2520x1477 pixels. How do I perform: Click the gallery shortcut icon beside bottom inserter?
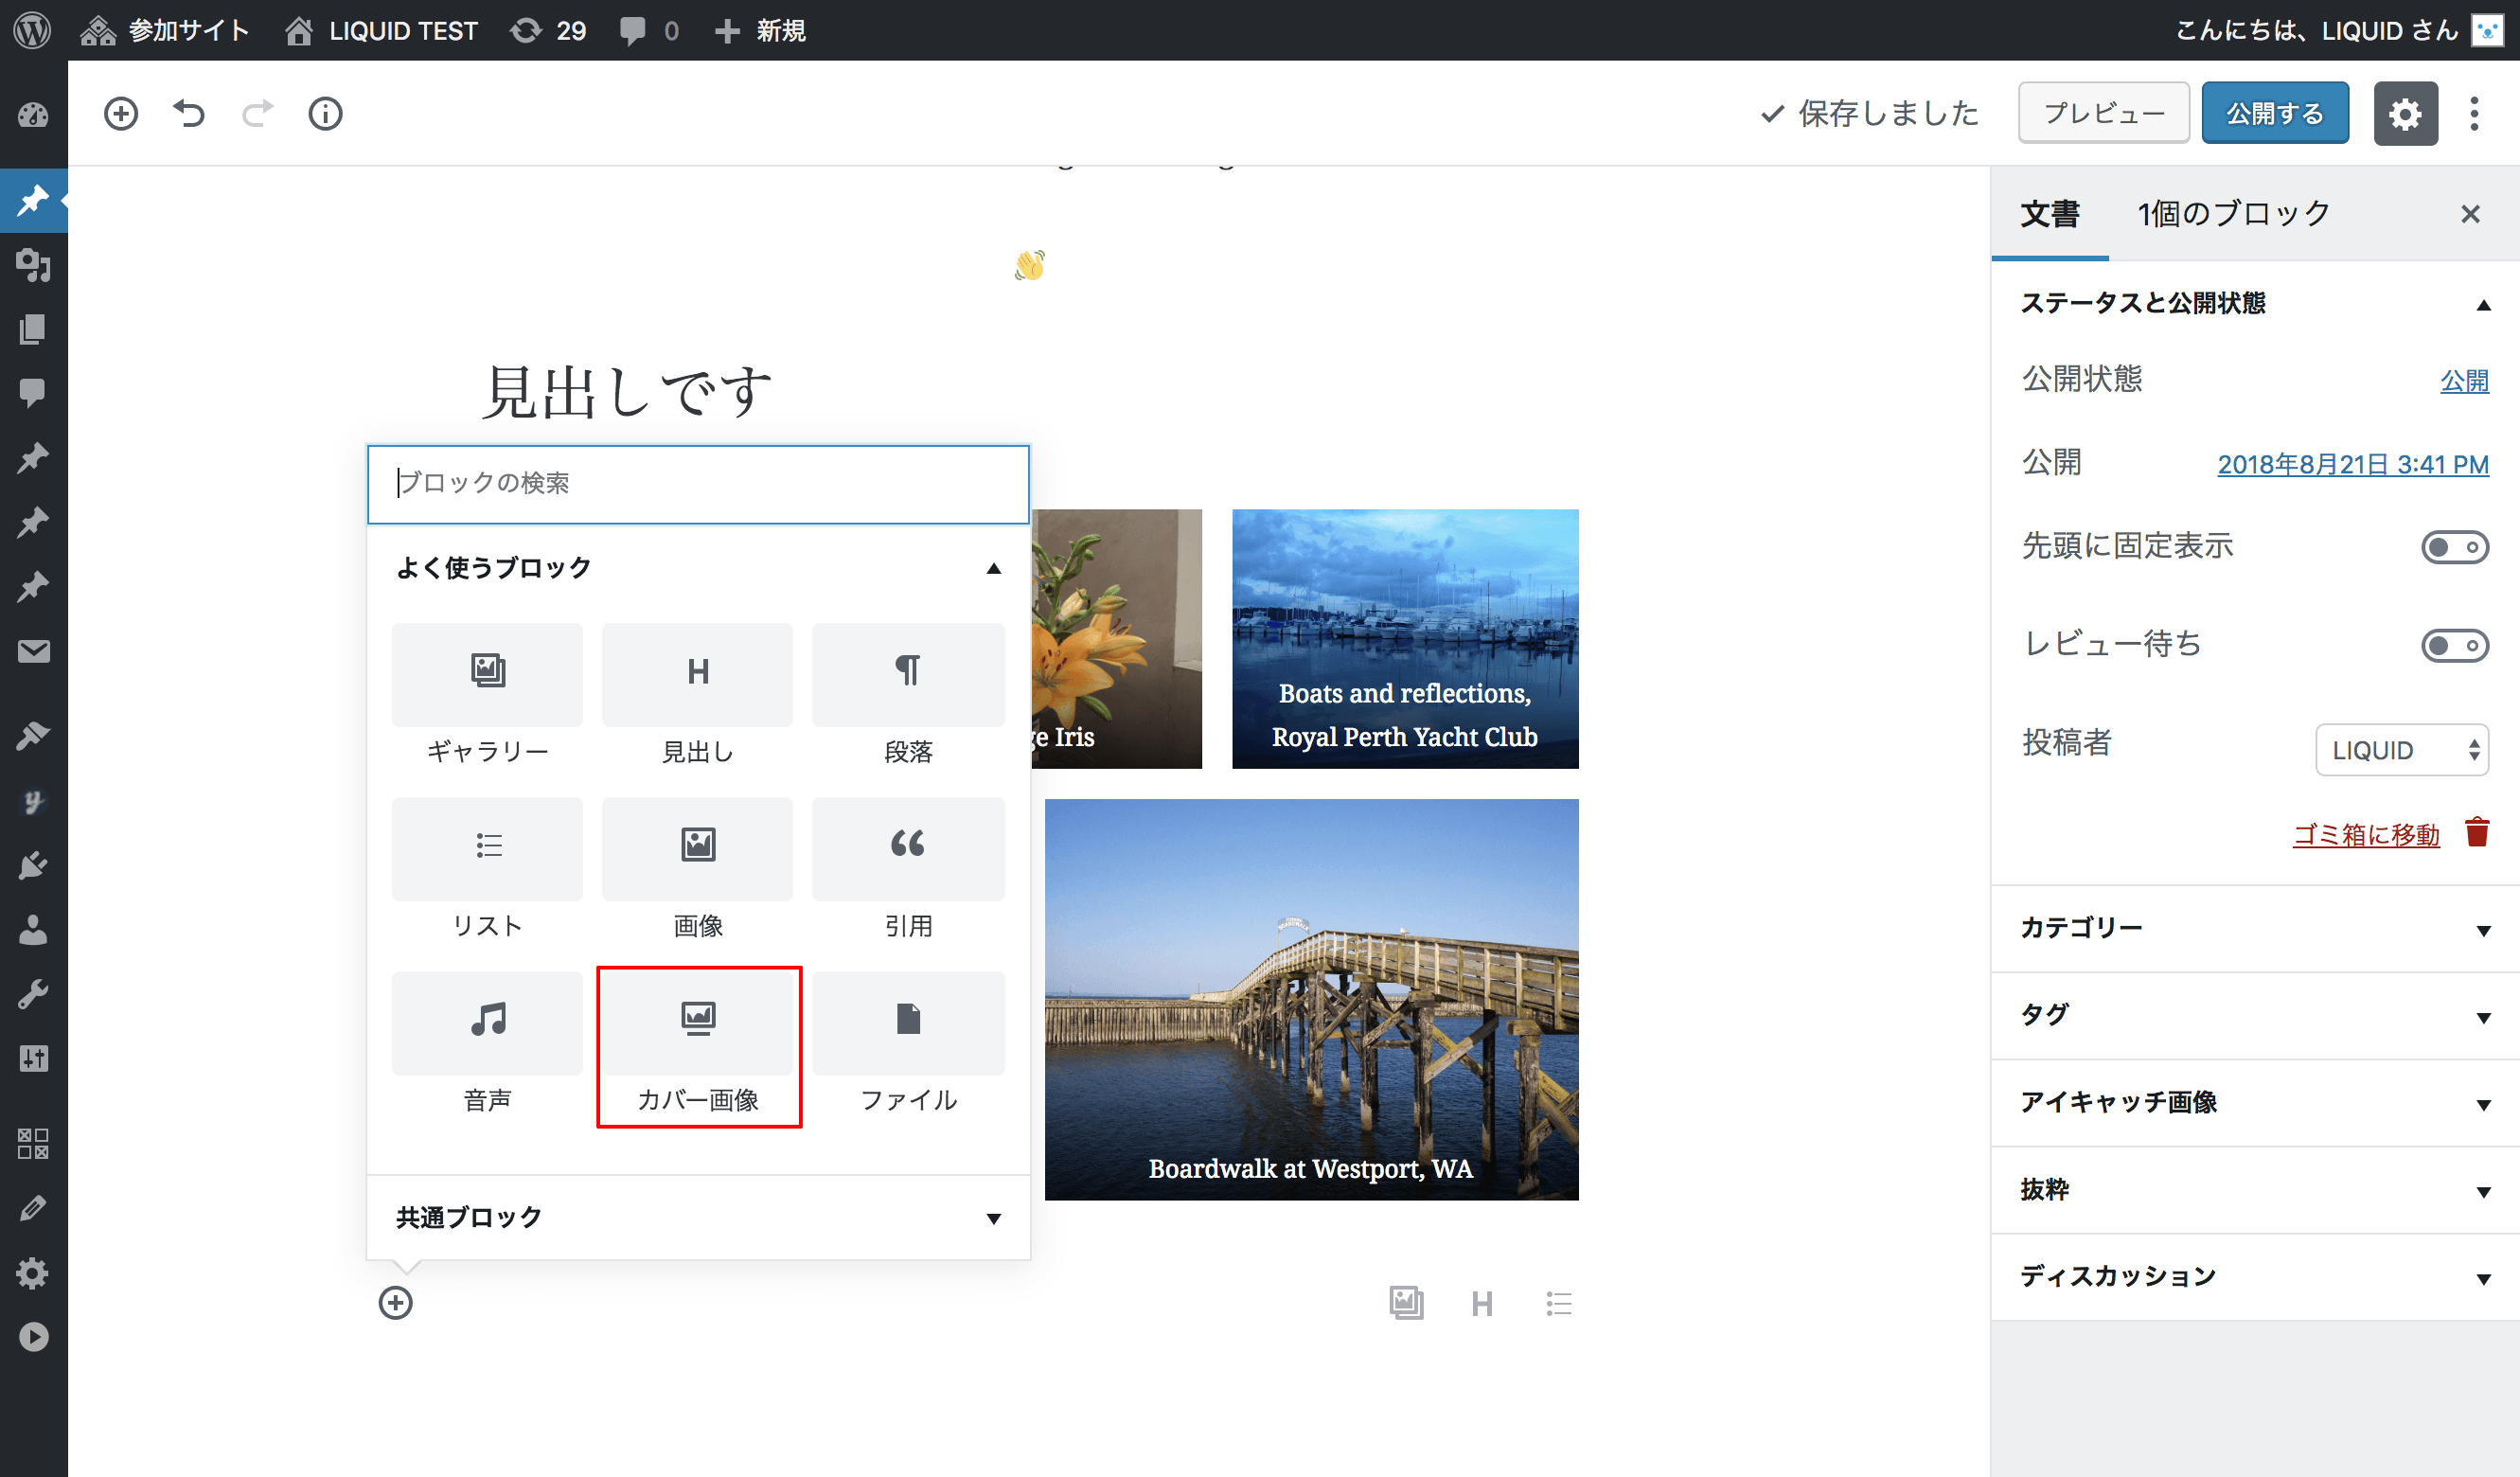(1406, 1303)
